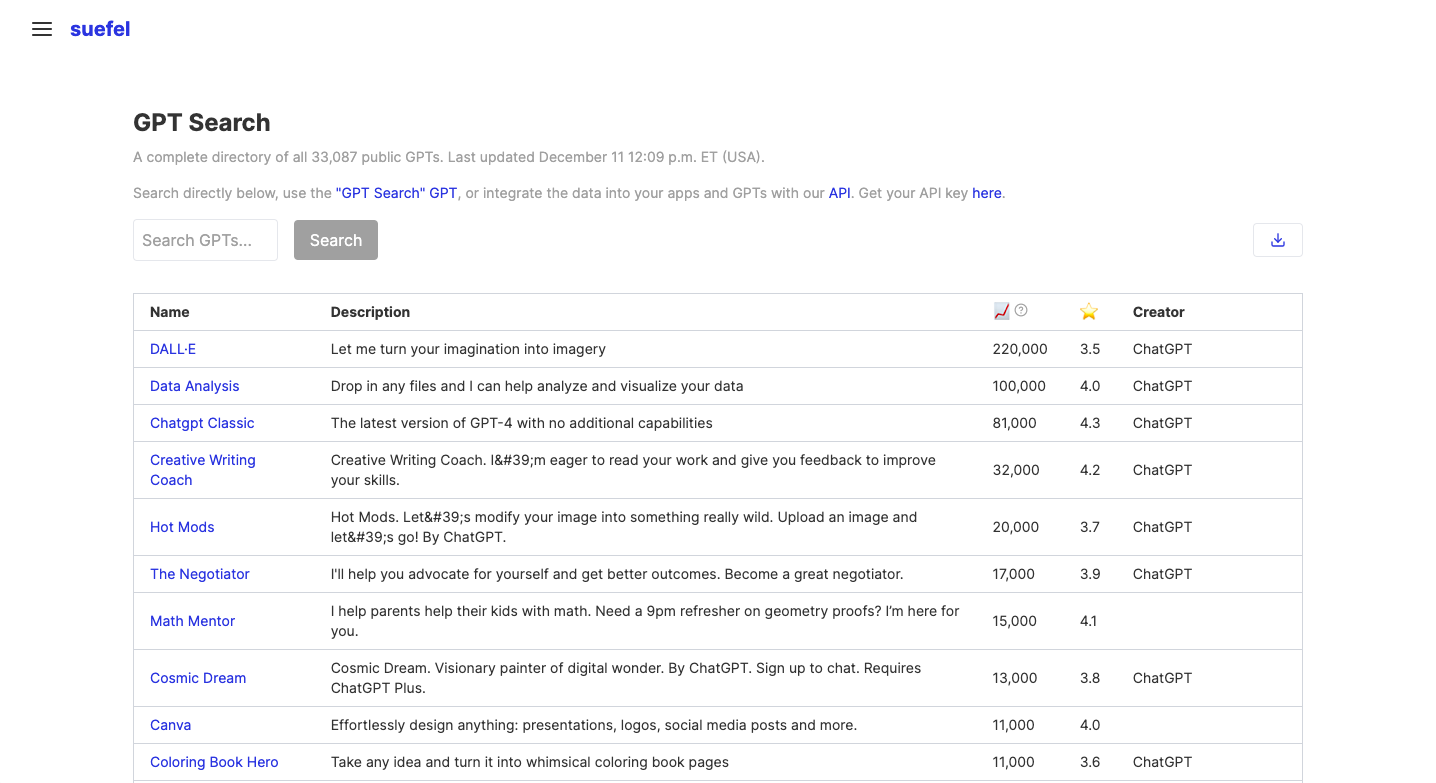Click the GPT Search page heading

pyautogui.click(x=202, y=123)
